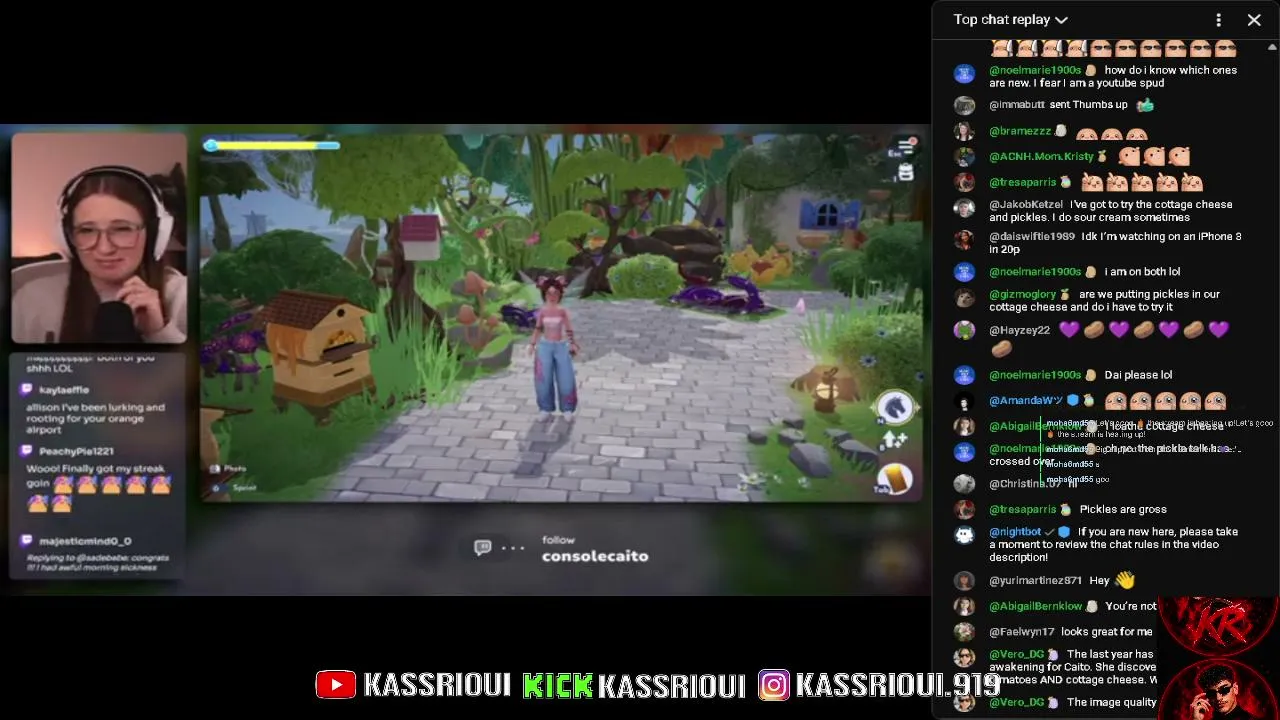Viewport: 1280px width, 720px height.
Task: Select the PeachyPie1221 username in stream chat
Action: (x=77, y=451)
